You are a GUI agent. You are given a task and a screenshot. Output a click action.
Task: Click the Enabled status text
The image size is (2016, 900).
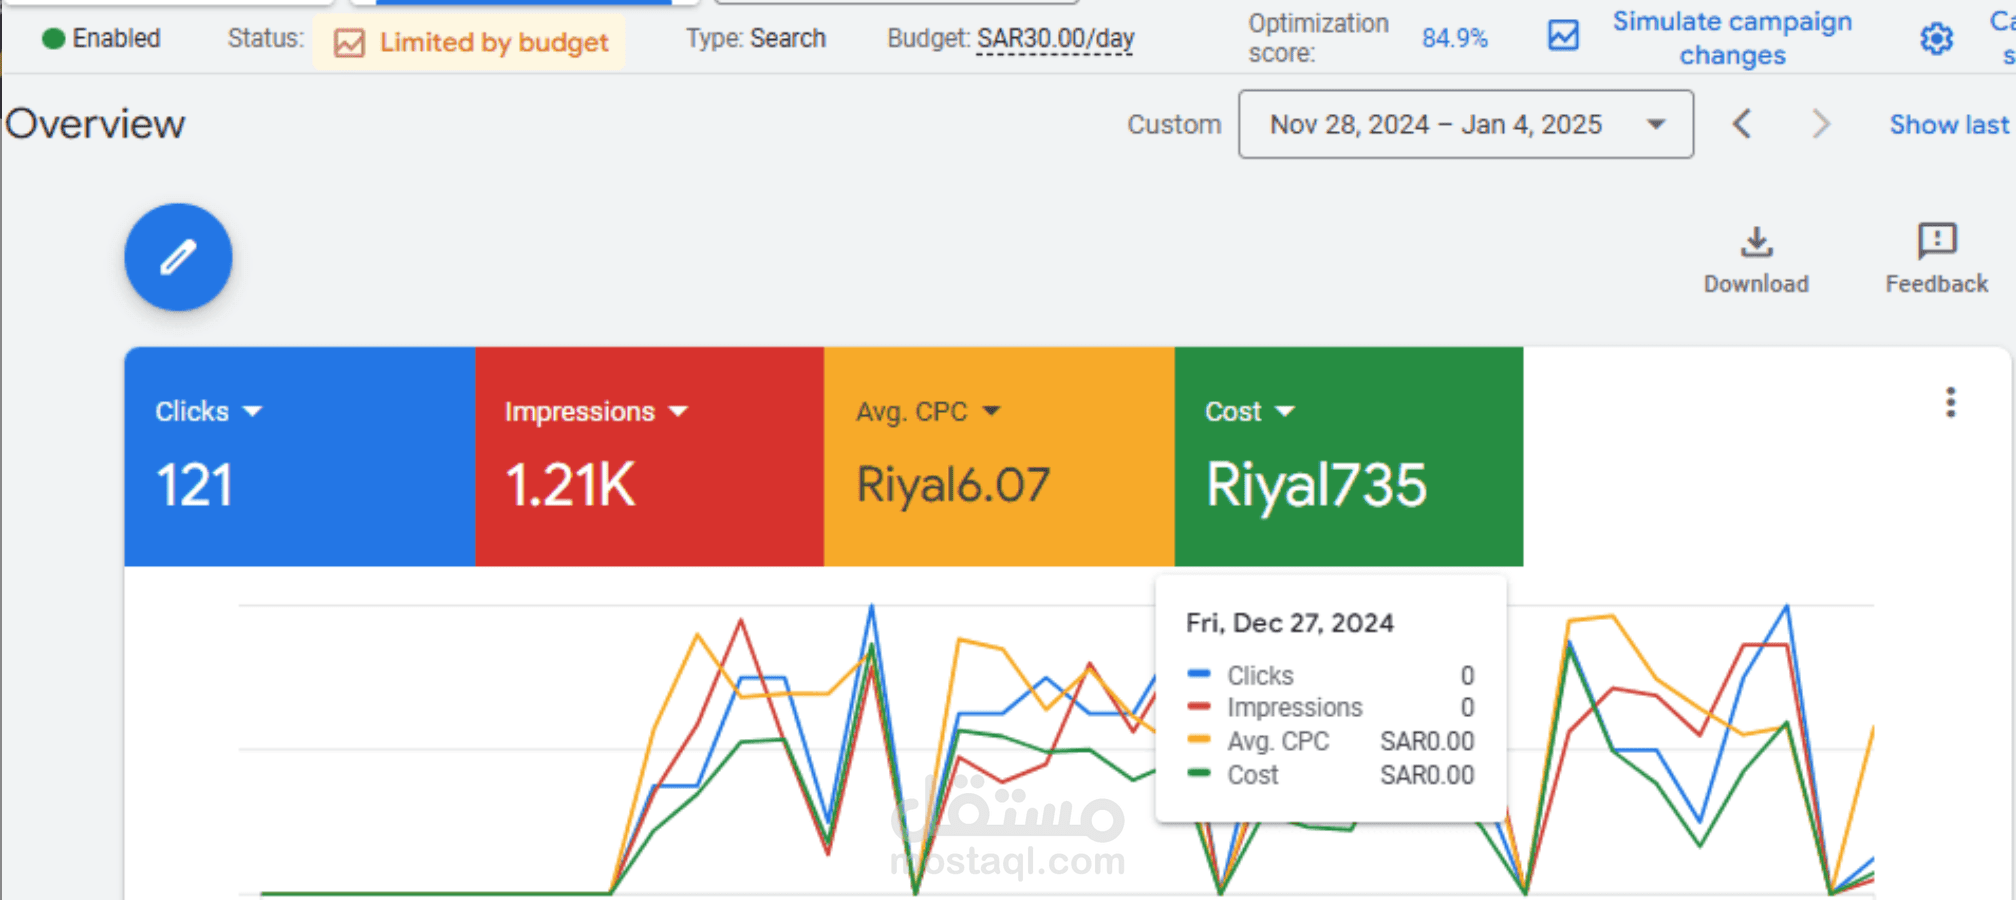[116, 39]
